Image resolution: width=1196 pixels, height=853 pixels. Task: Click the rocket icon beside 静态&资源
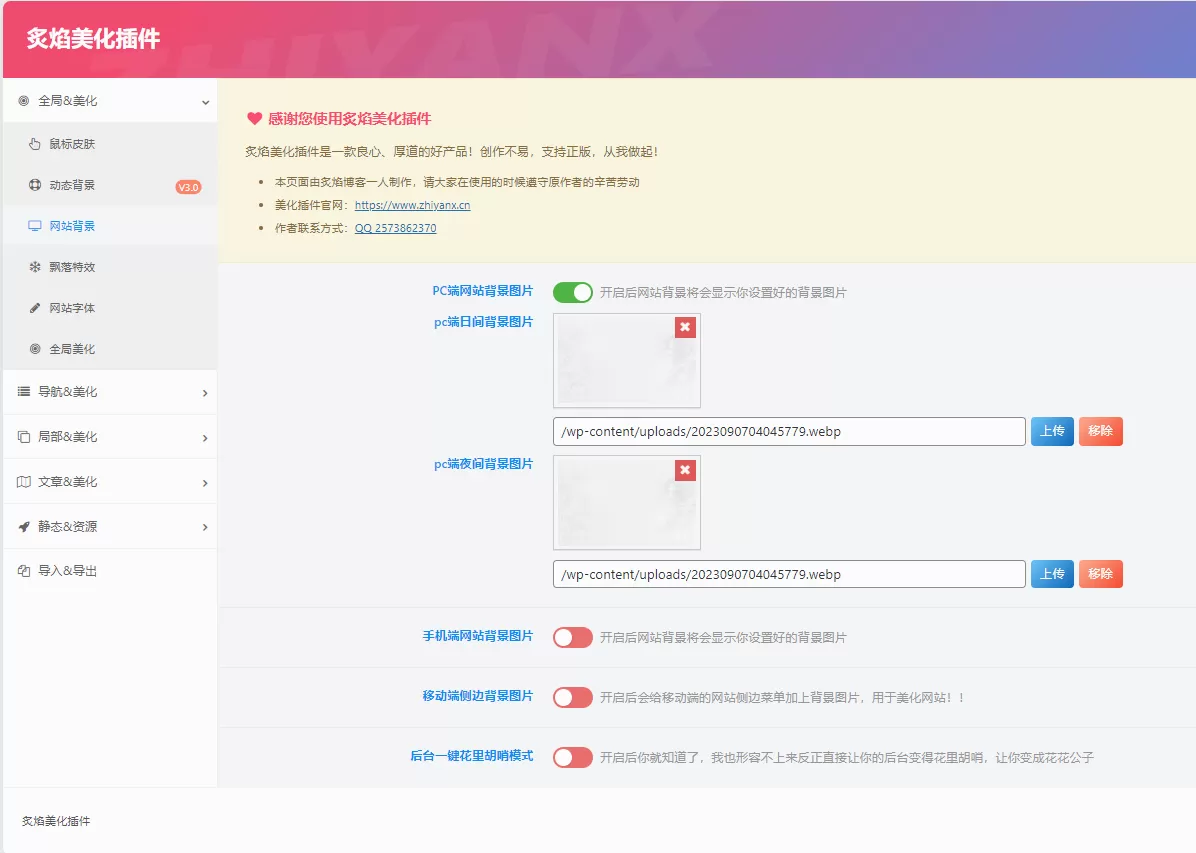tap(24, 526)
